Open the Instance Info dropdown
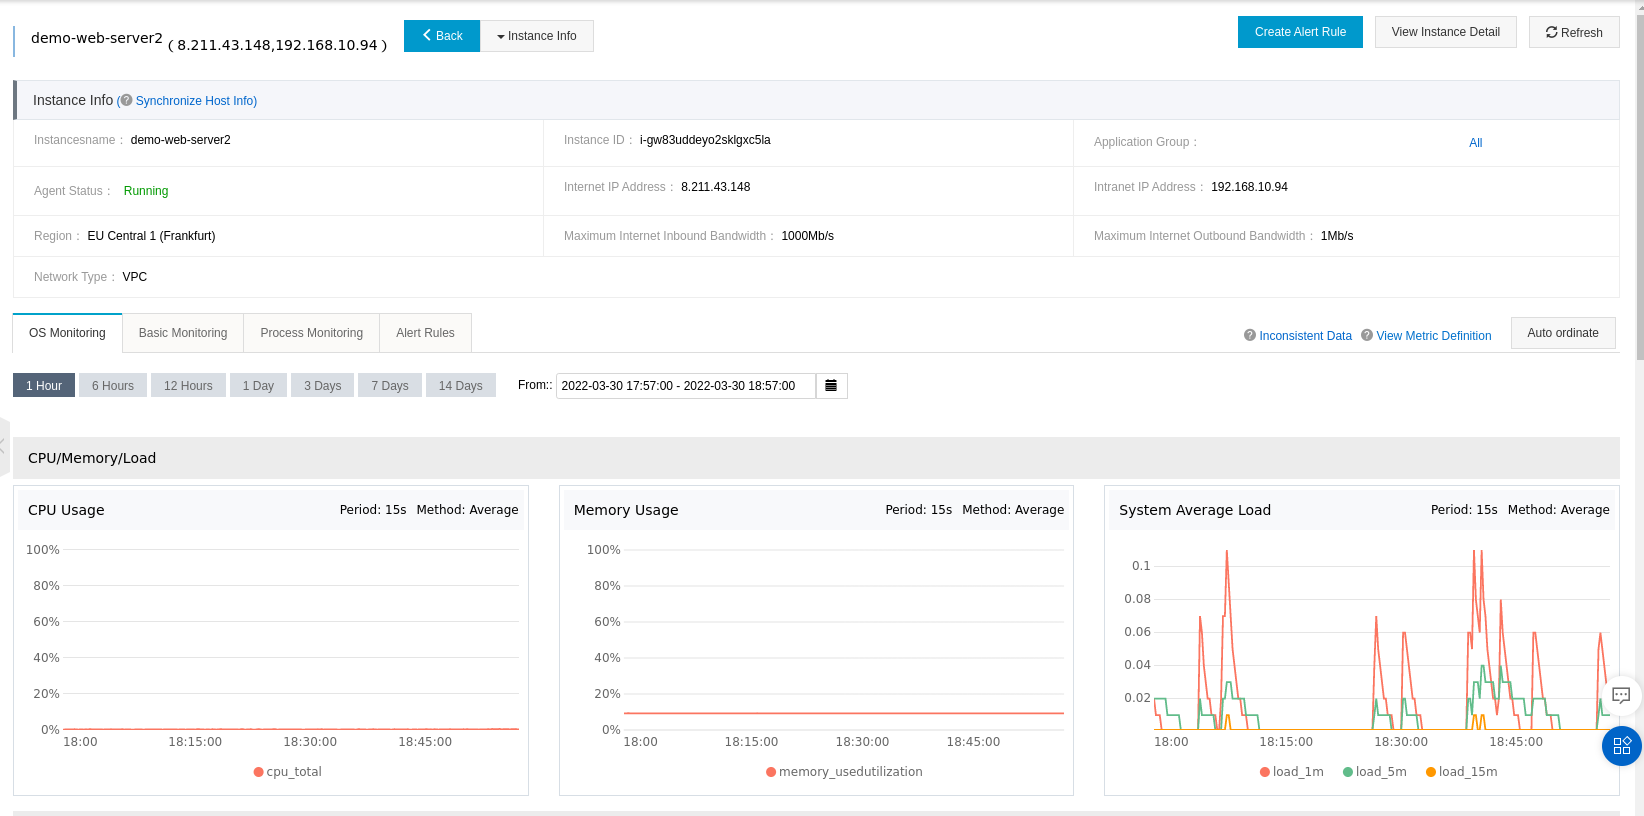1644x816 pixels. tap(537, 36)
